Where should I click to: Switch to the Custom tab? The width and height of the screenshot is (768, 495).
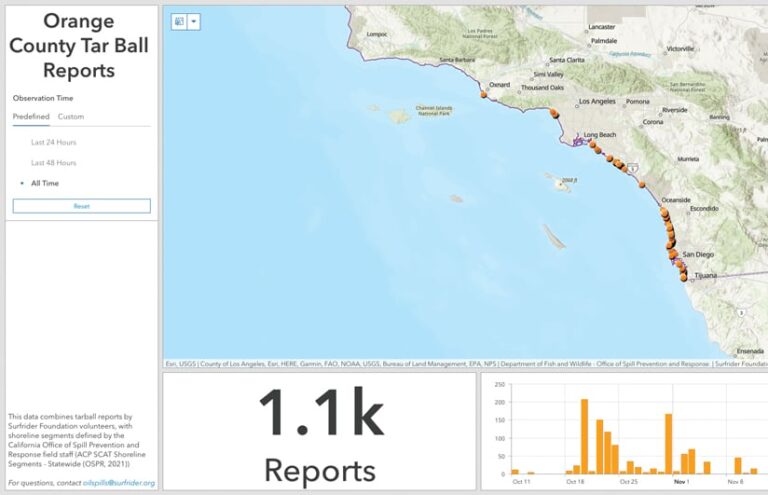pos(71,117)
